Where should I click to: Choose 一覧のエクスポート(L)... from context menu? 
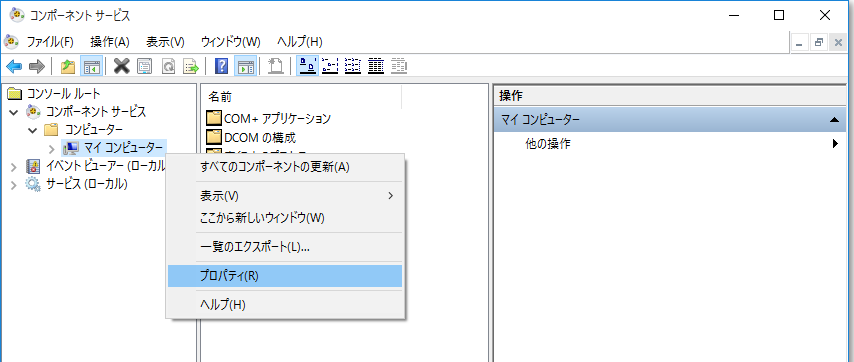coord(285,247)
